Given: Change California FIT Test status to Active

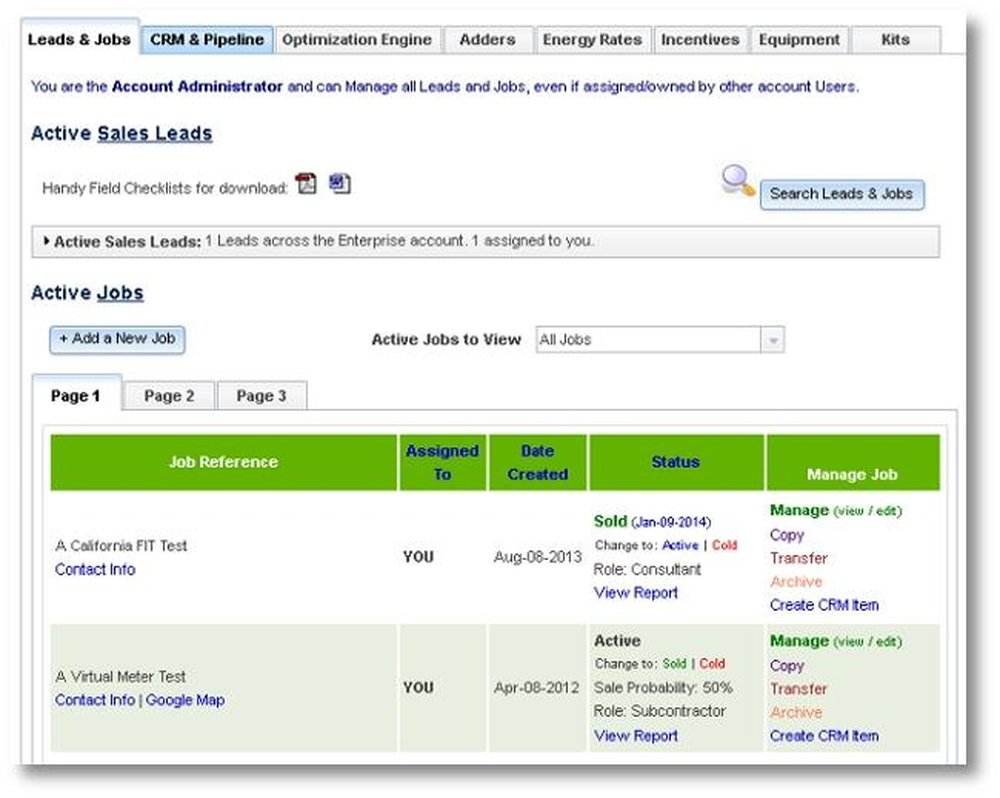Looking at the screenshot, I should (x=680, y=545).
